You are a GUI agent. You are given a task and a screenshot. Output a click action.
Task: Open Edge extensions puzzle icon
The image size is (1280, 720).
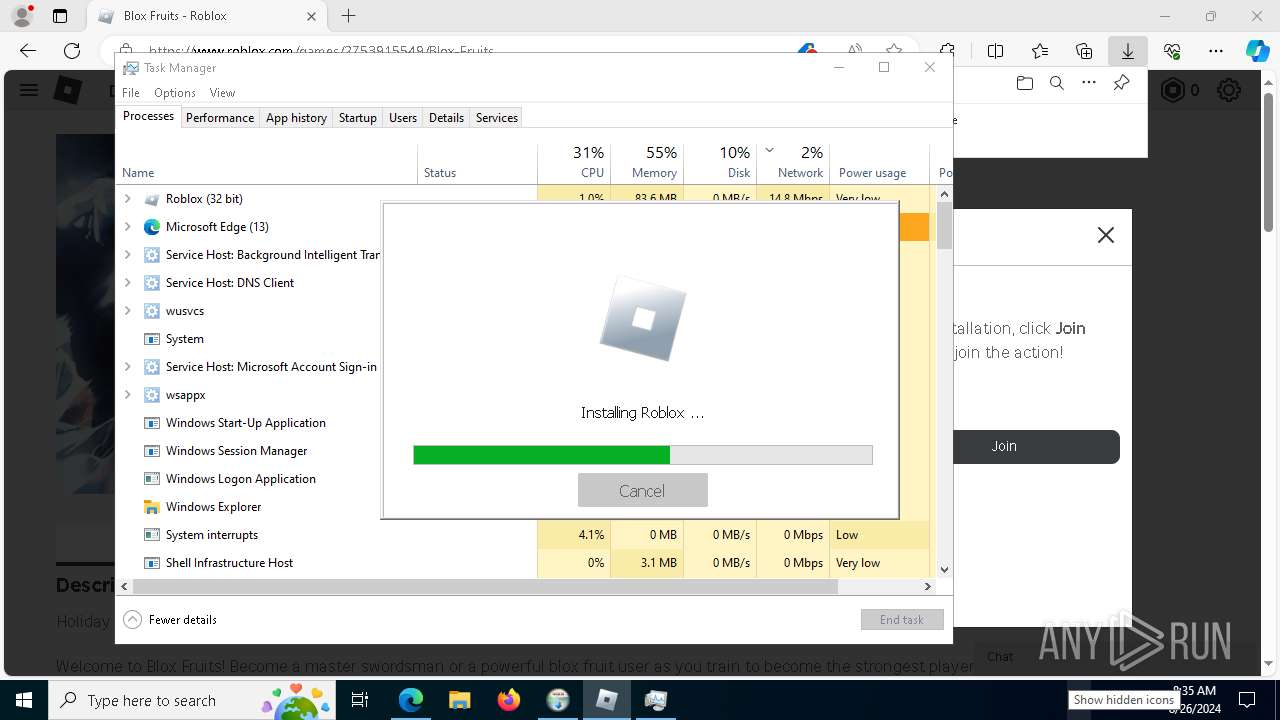(x=947, y=51)
